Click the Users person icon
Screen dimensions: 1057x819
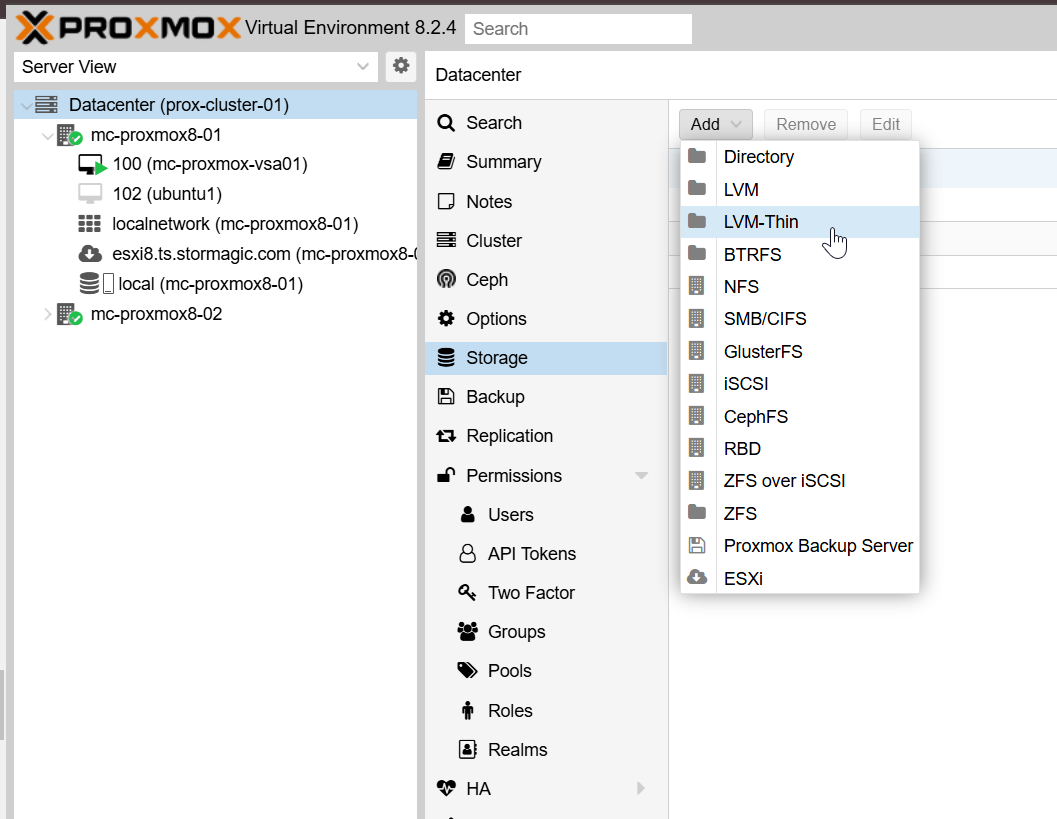coord(468,514)
